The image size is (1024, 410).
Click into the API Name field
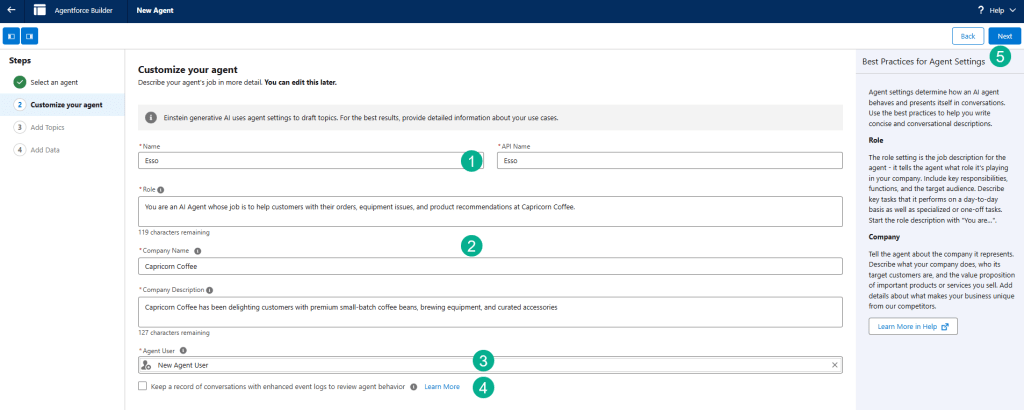click(x=668, y=160)
